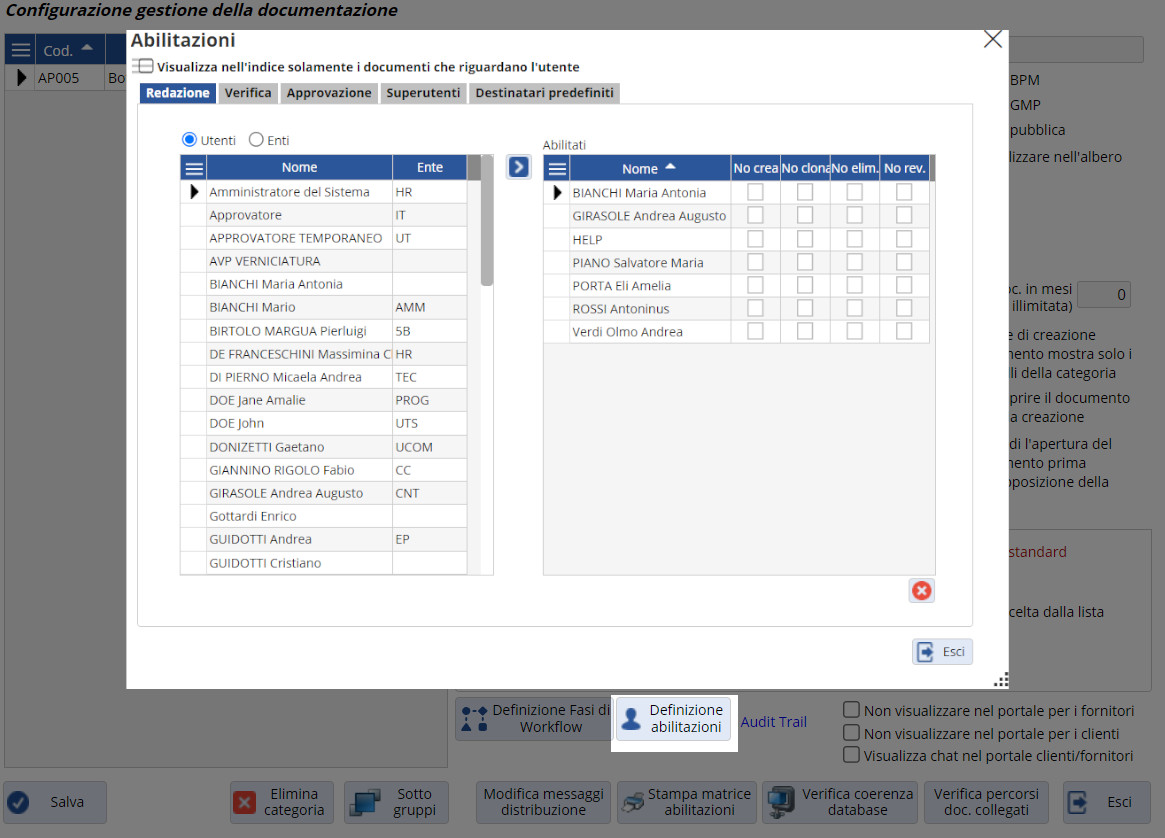Switch to the Verifica tab
The height and width of the screenshot is (838, 1165).
click(x=247, y=93)
